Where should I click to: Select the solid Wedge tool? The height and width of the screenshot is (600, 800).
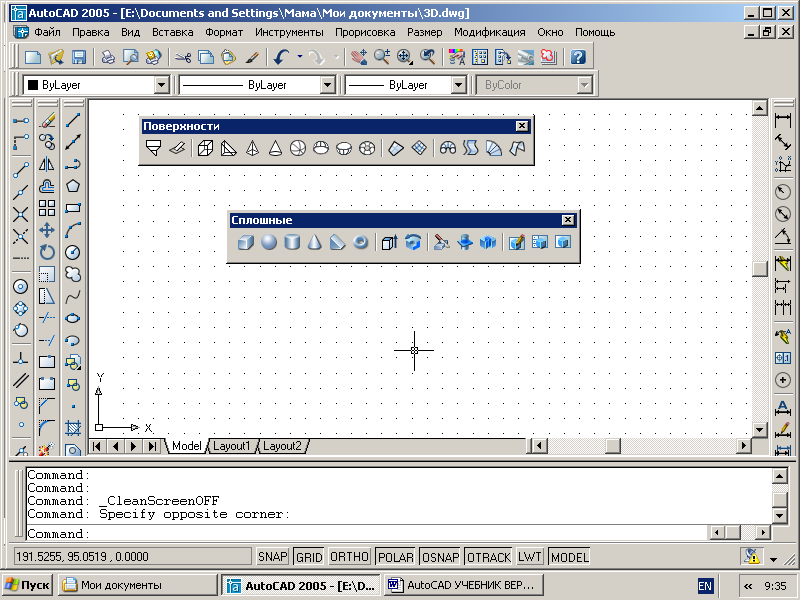tap(337, 242)
